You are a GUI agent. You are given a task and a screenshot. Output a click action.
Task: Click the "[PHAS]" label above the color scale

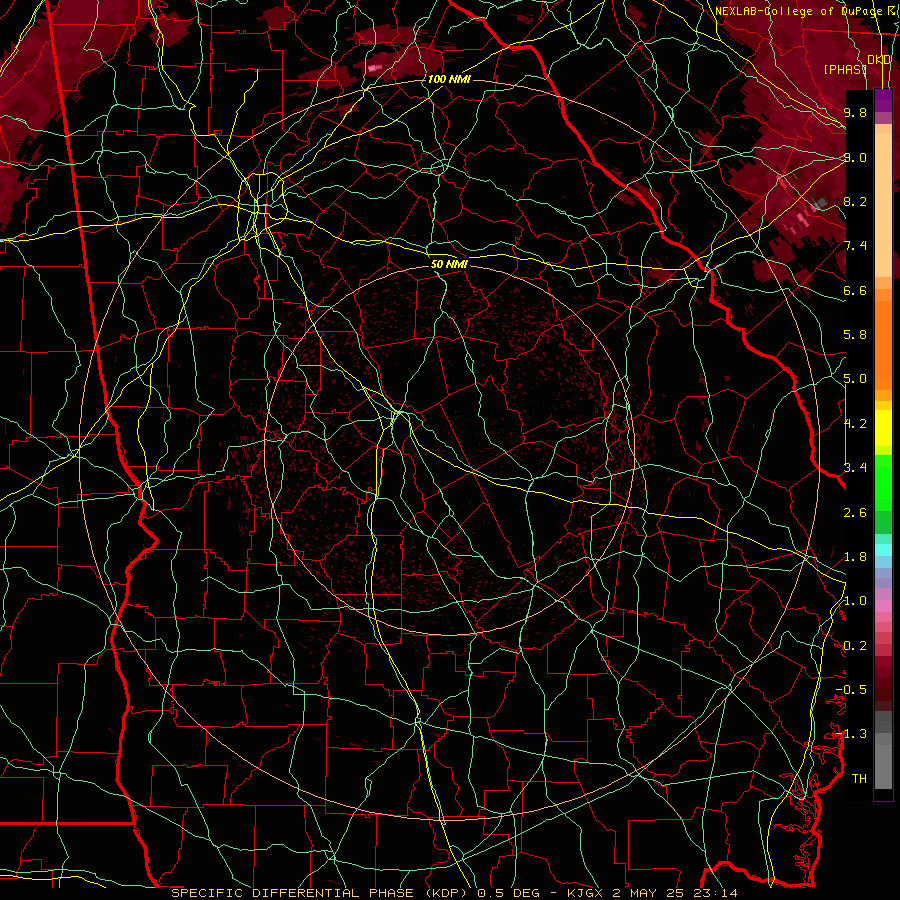(845, 69)
